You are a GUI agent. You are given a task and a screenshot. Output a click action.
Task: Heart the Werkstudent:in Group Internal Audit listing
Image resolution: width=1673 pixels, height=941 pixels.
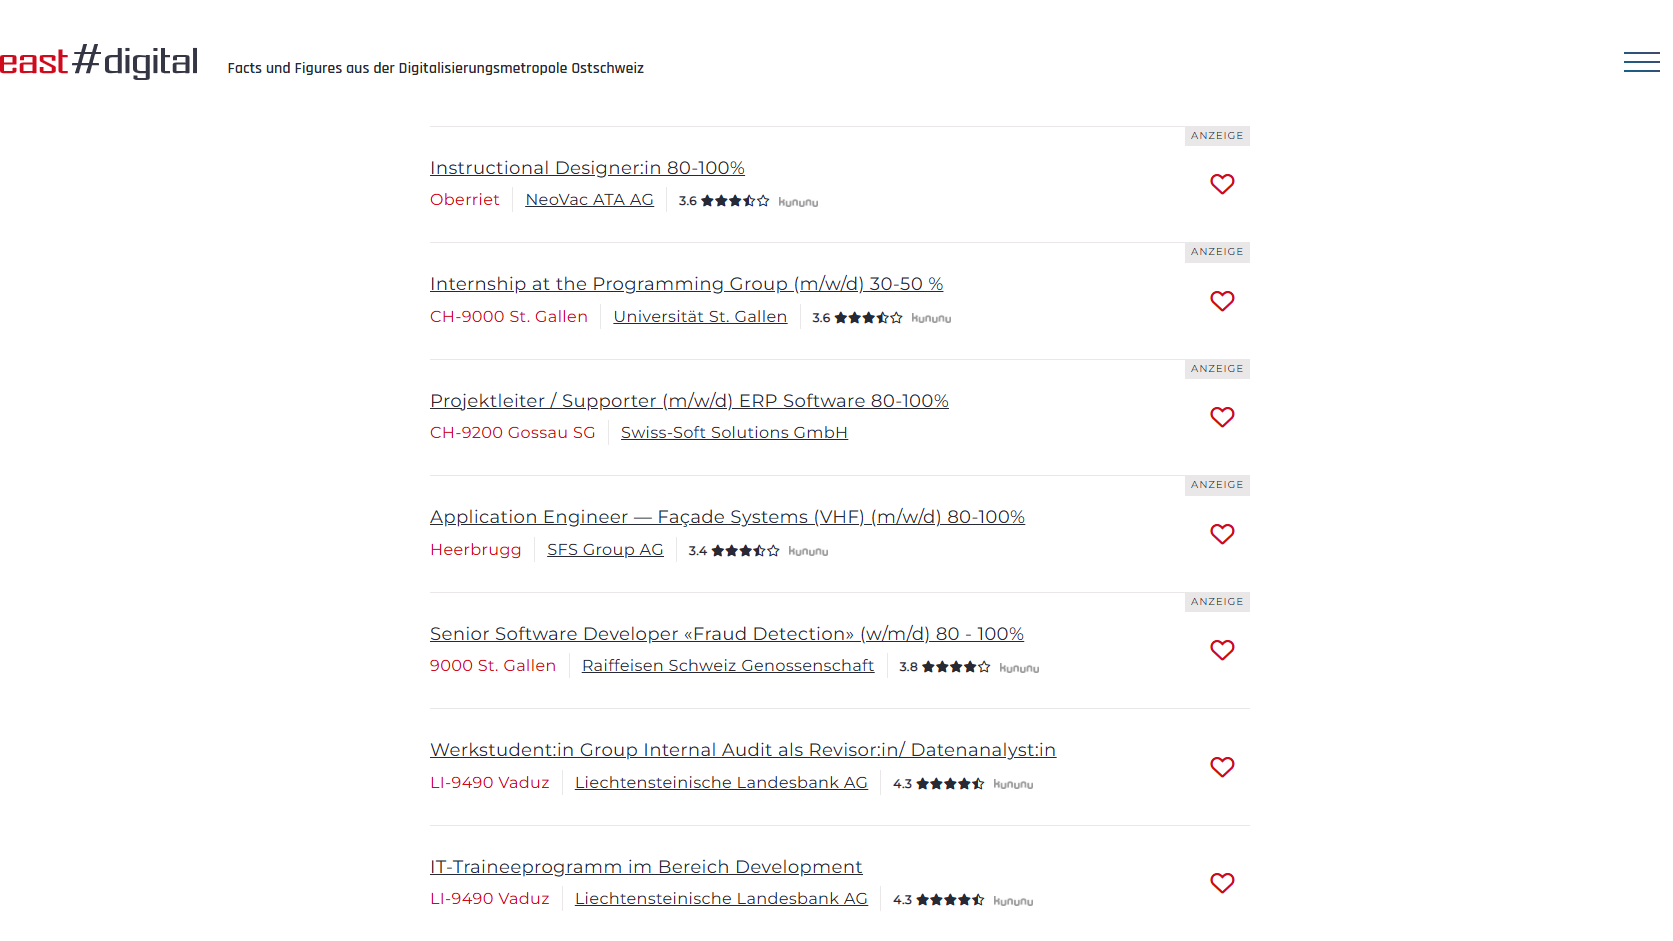tap(1222, 767)
